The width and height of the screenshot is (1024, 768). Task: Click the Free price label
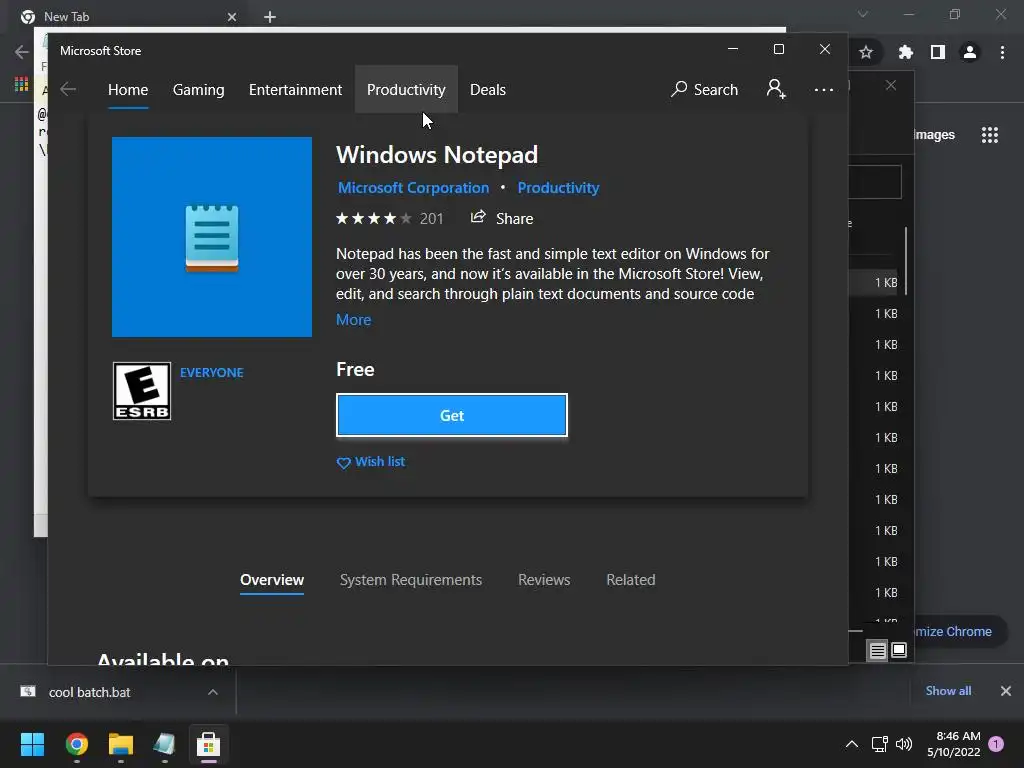pyautogui.click(x=355, y=370)
